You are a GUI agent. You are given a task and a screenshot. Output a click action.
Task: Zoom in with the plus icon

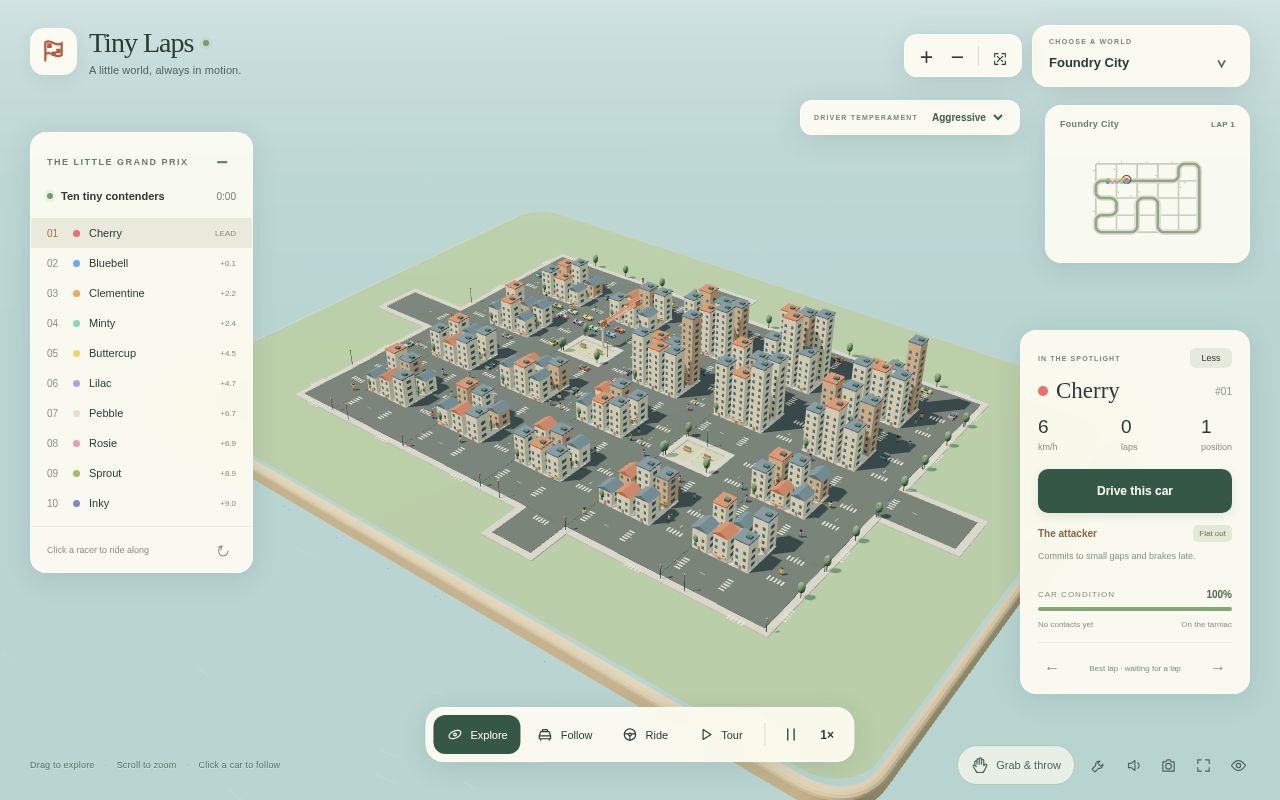pos(926,58)
